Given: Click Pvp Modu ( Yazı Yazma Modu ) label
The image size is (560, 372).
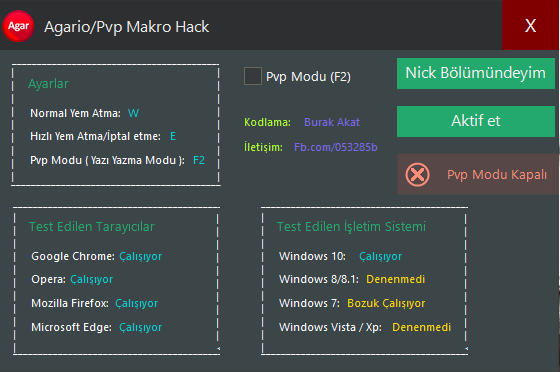Looking at the screenshot, I should point(107,160).
